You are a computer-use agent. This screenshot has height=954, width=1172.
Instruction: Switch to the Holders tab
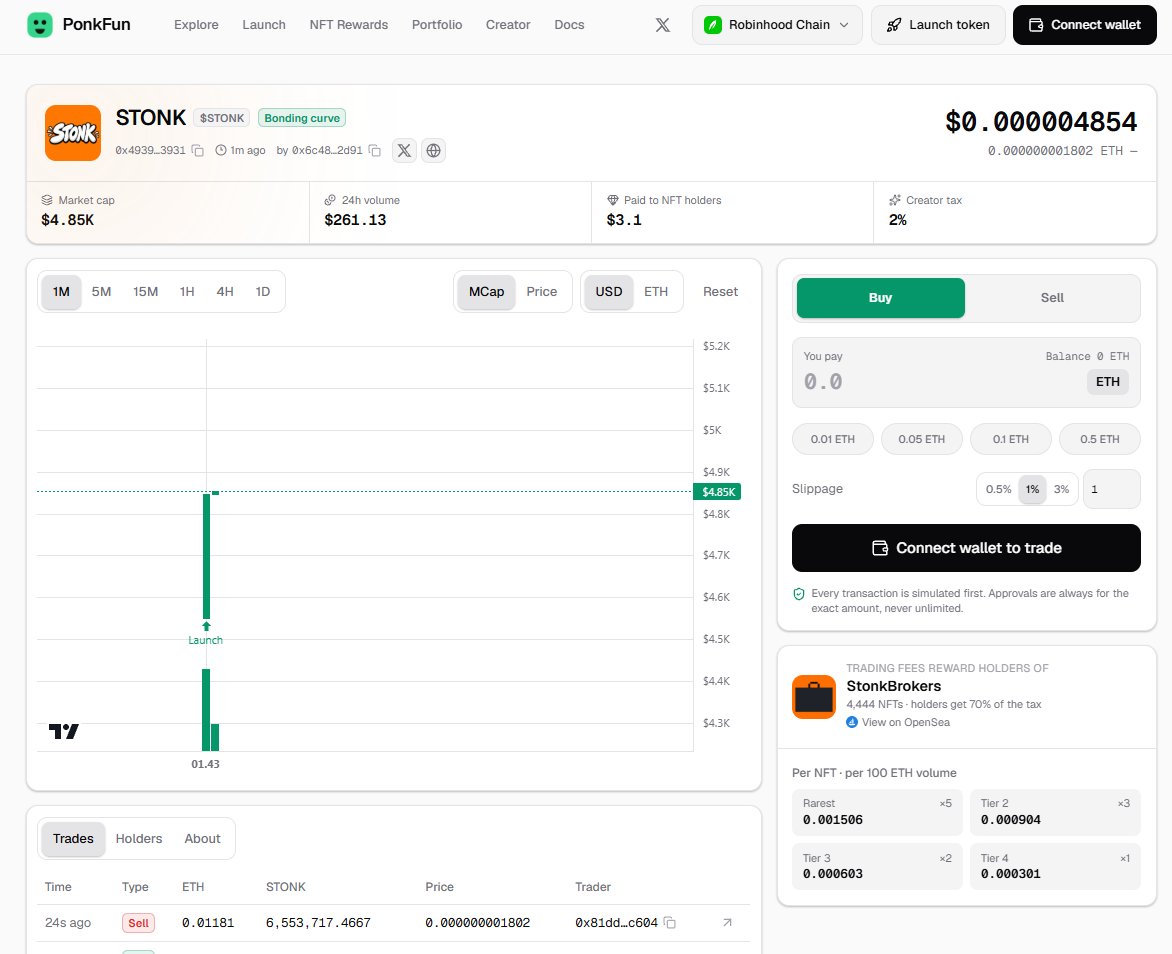139,839
